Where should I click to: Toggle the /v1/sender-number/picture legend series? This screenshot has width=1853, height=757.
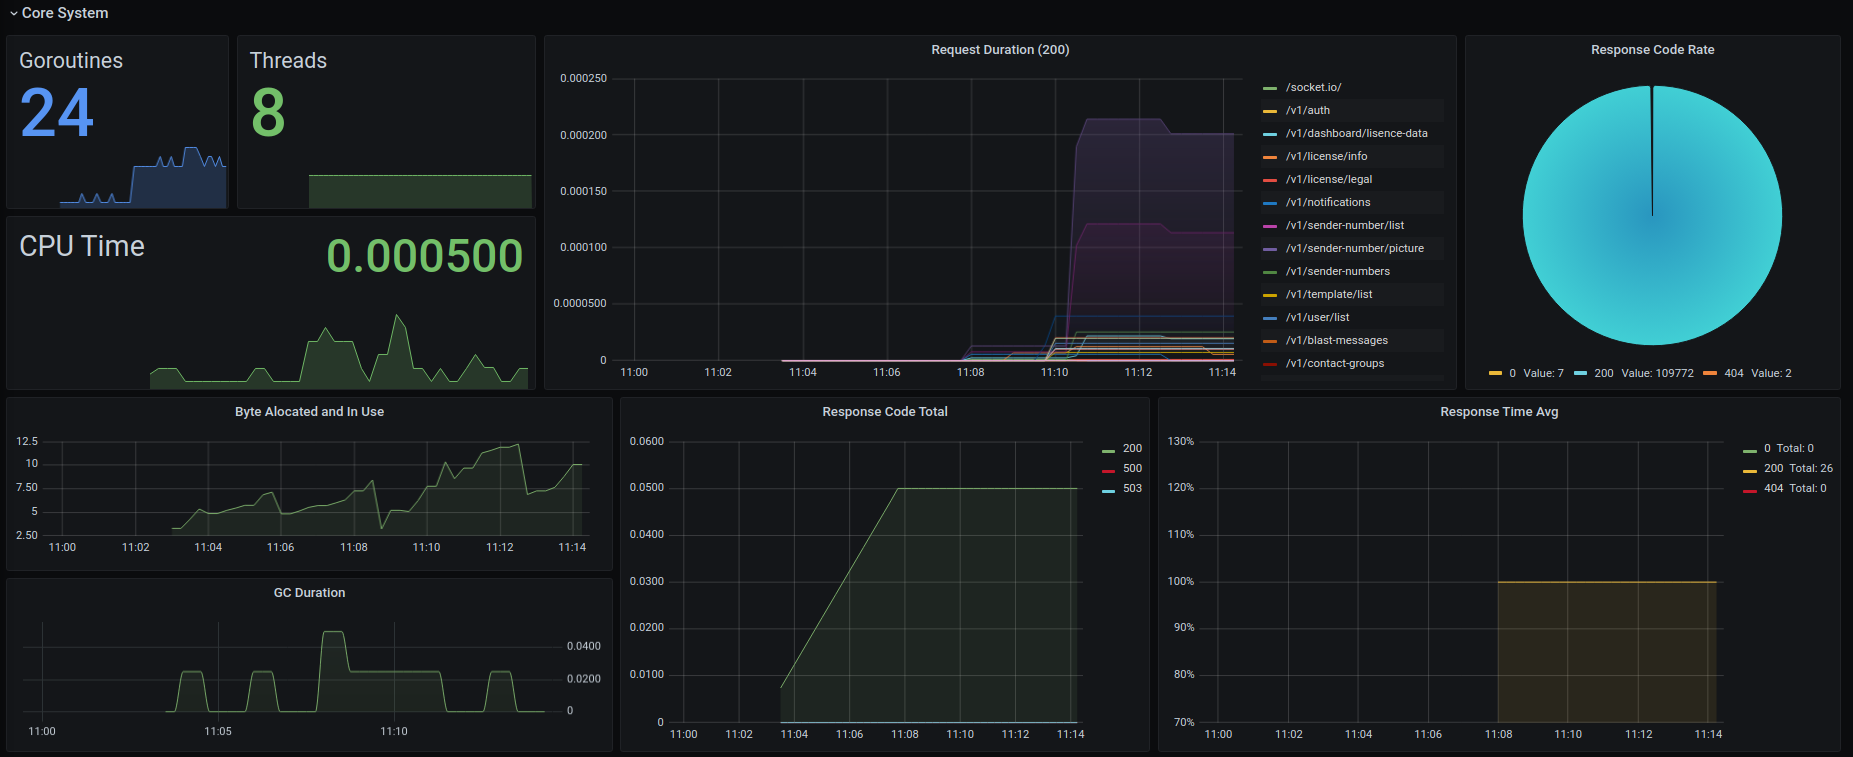point(1354,249)
